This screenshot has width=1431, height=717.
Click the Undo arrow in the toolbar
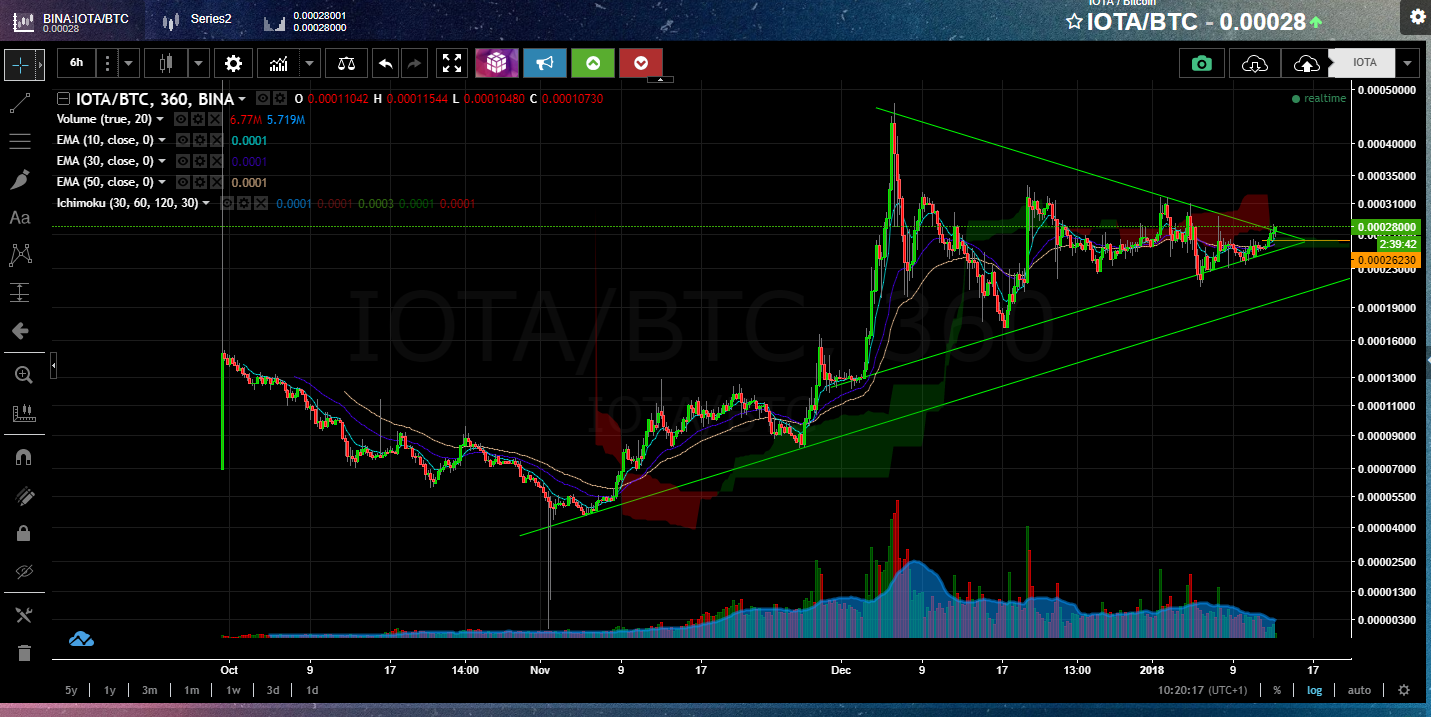[387, 63]
